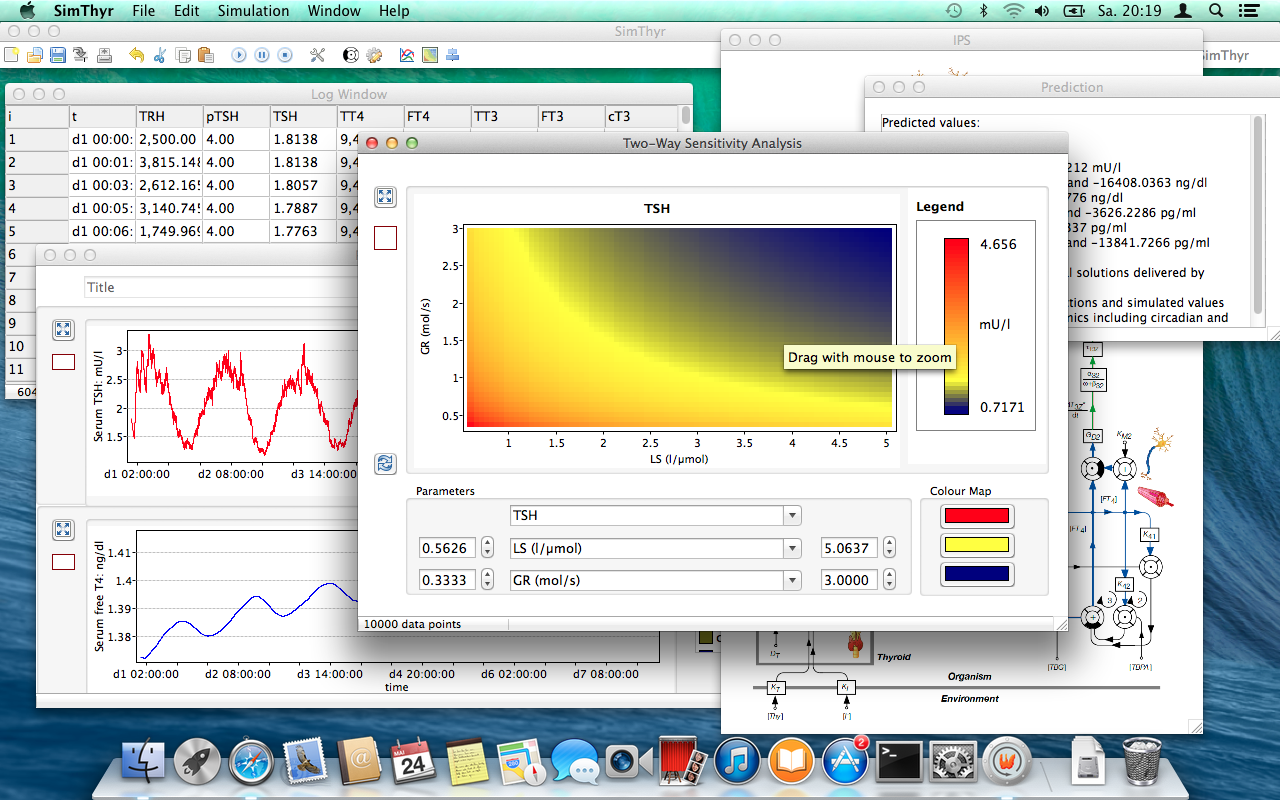Image resolution: width=1280 pixels, height=800 pixels.
Task: Click the Paste icon in the toolbar
Action: coord(206,55)
